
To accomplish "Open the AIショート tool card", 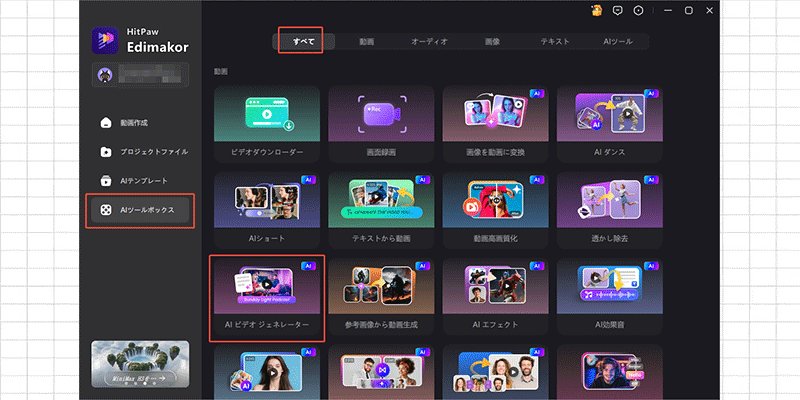I will 267,210.
